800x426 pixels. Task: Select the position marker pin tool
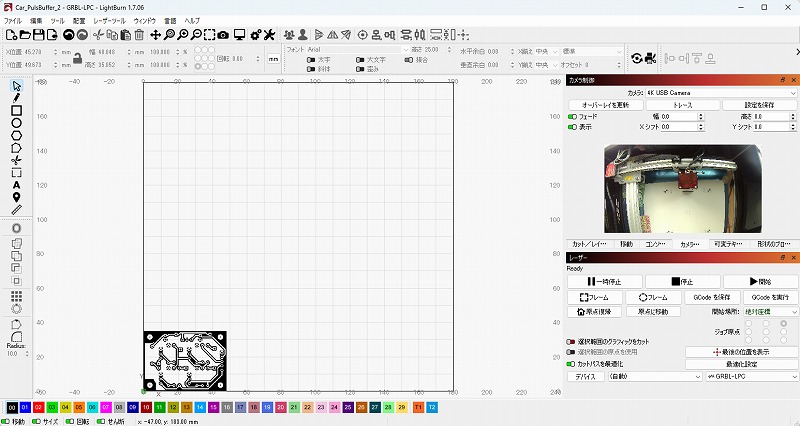tap(17, 197)
